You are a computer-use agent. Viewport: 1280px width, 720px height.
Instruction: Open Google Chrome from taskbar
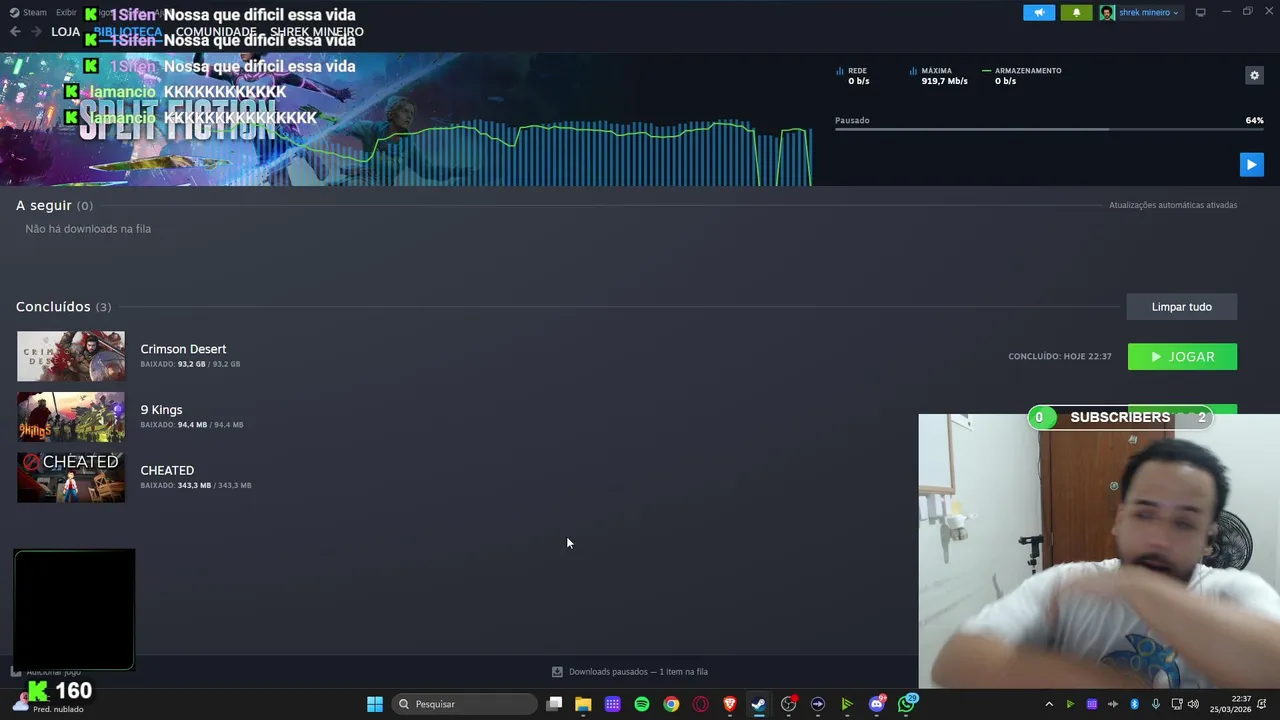pos(671,704)
